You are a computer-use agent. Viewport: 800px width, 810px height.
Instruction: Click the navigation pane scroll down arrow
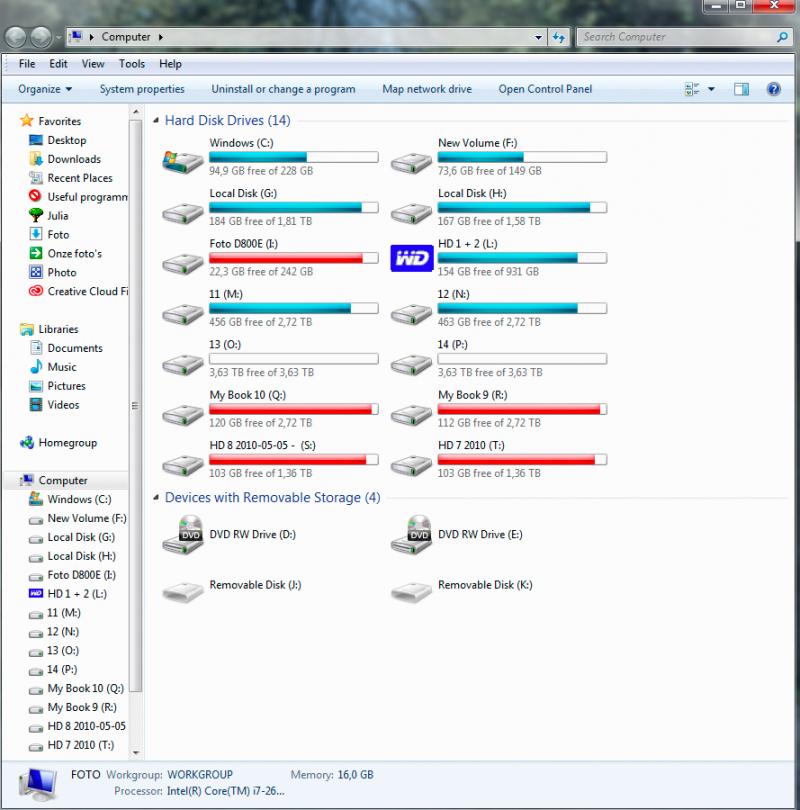136,753
